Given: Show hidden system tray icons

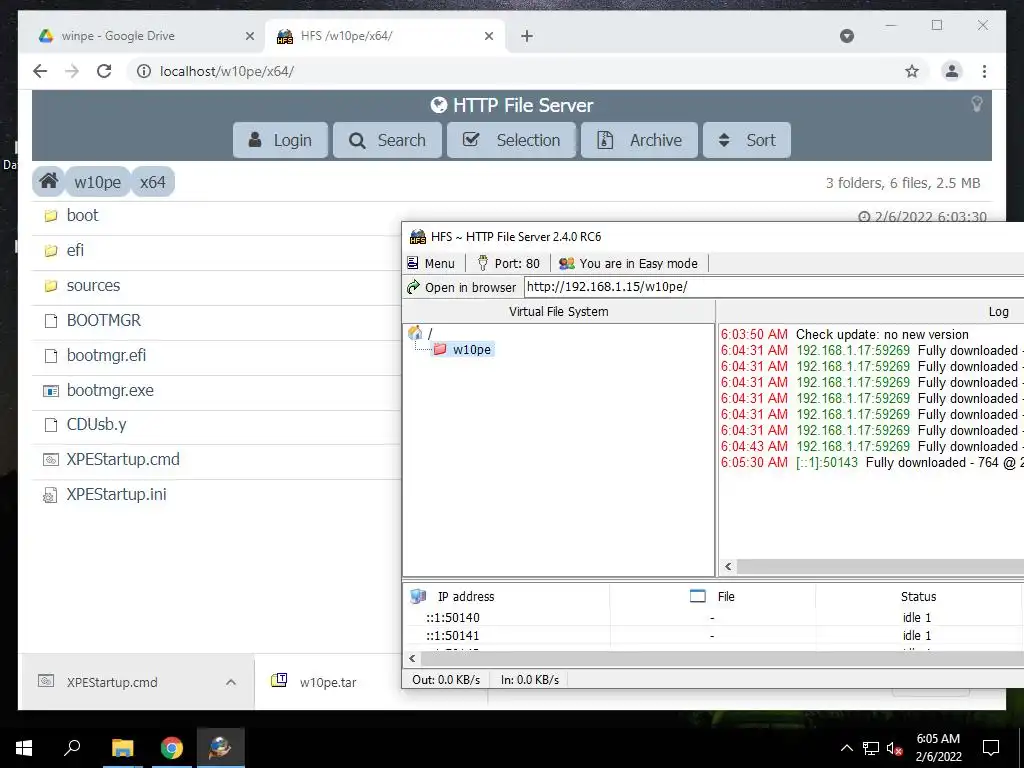Looking at the screenshot, I should (846, 748).
